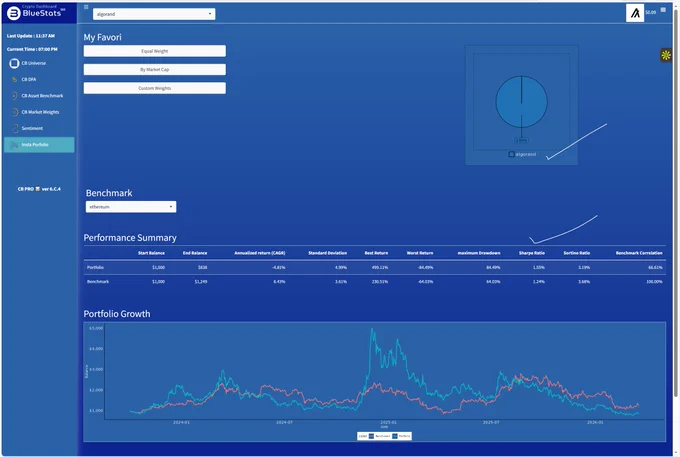Toggle algorand pie legend swatch
The width and height of the screenshot is (680, 457).
click(511, 154)
